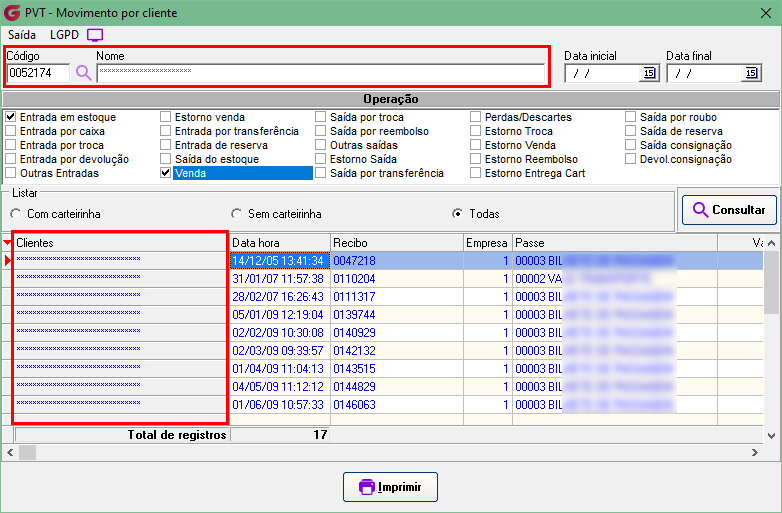The width and height of the screenshot is (782, 513).
Task: Check Estorno Saída
Action: click(x=321, y=159)
